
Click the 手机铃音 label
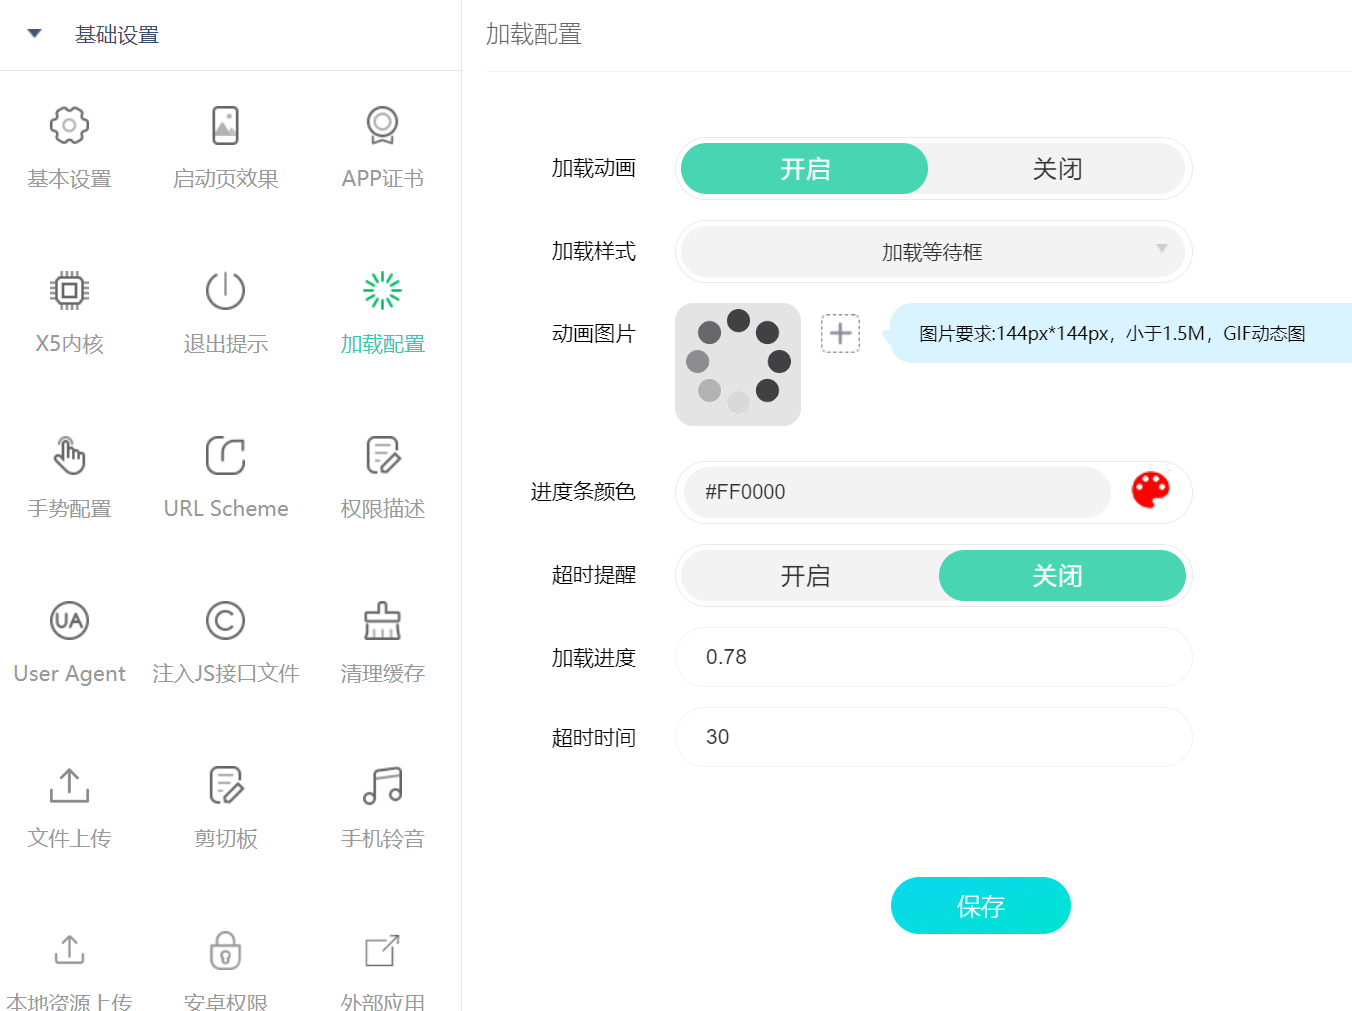point(382,839)
